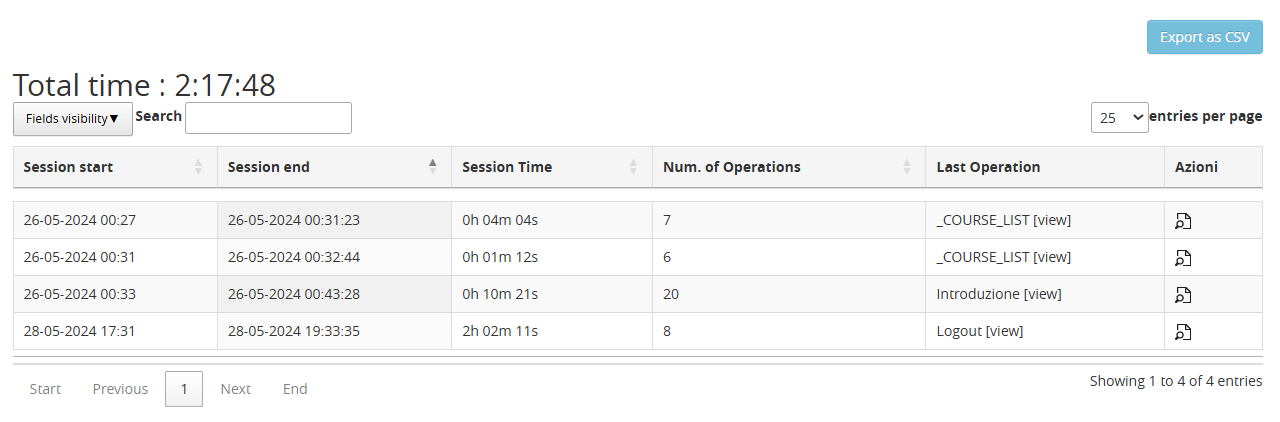The image size is (1280, 422).
Task: Go to page 1 in pagination
Action: pyautogui.click(x=184, y=389)
